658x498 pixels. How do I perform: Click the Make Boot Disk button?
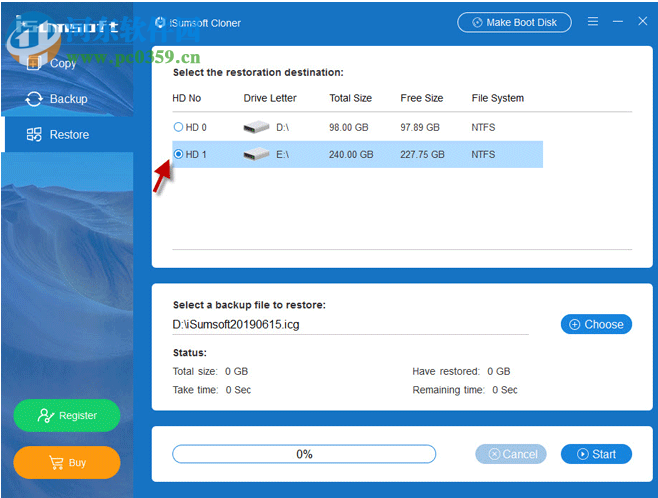pyautogui.click(x=514, y=22)
